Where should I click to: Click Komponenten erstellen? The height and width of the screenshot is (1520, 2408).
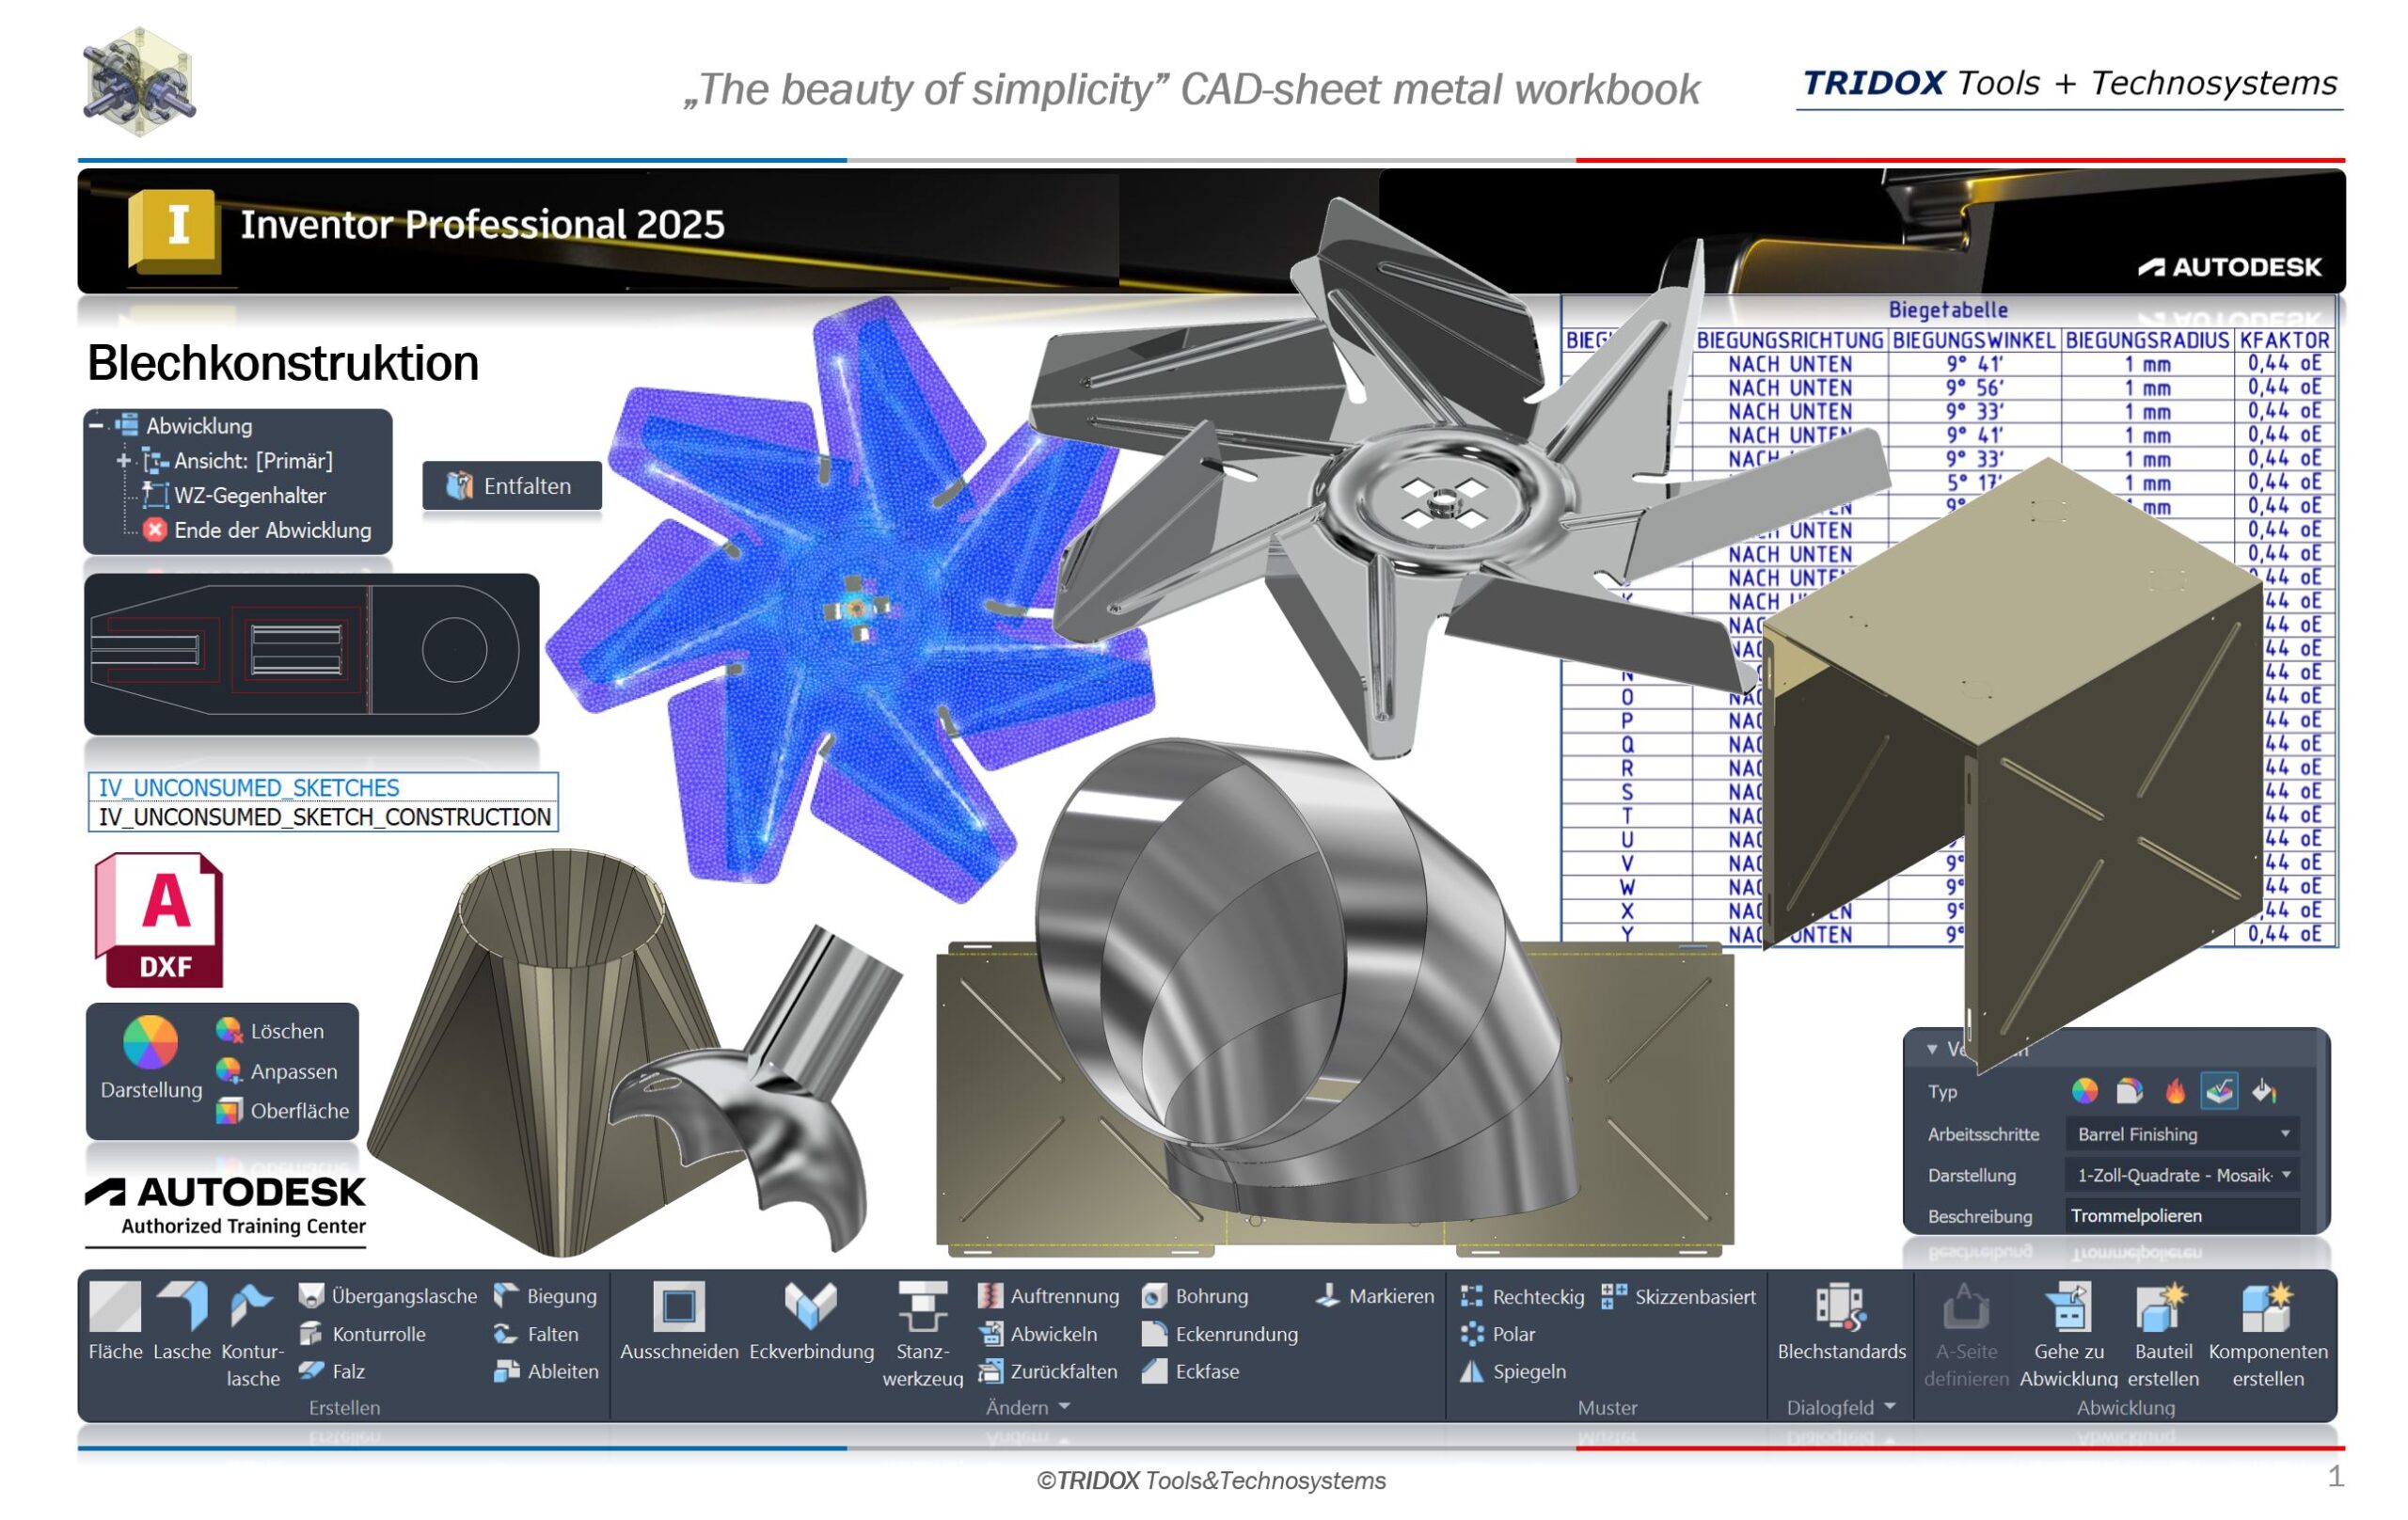tap(2267, 1334)
